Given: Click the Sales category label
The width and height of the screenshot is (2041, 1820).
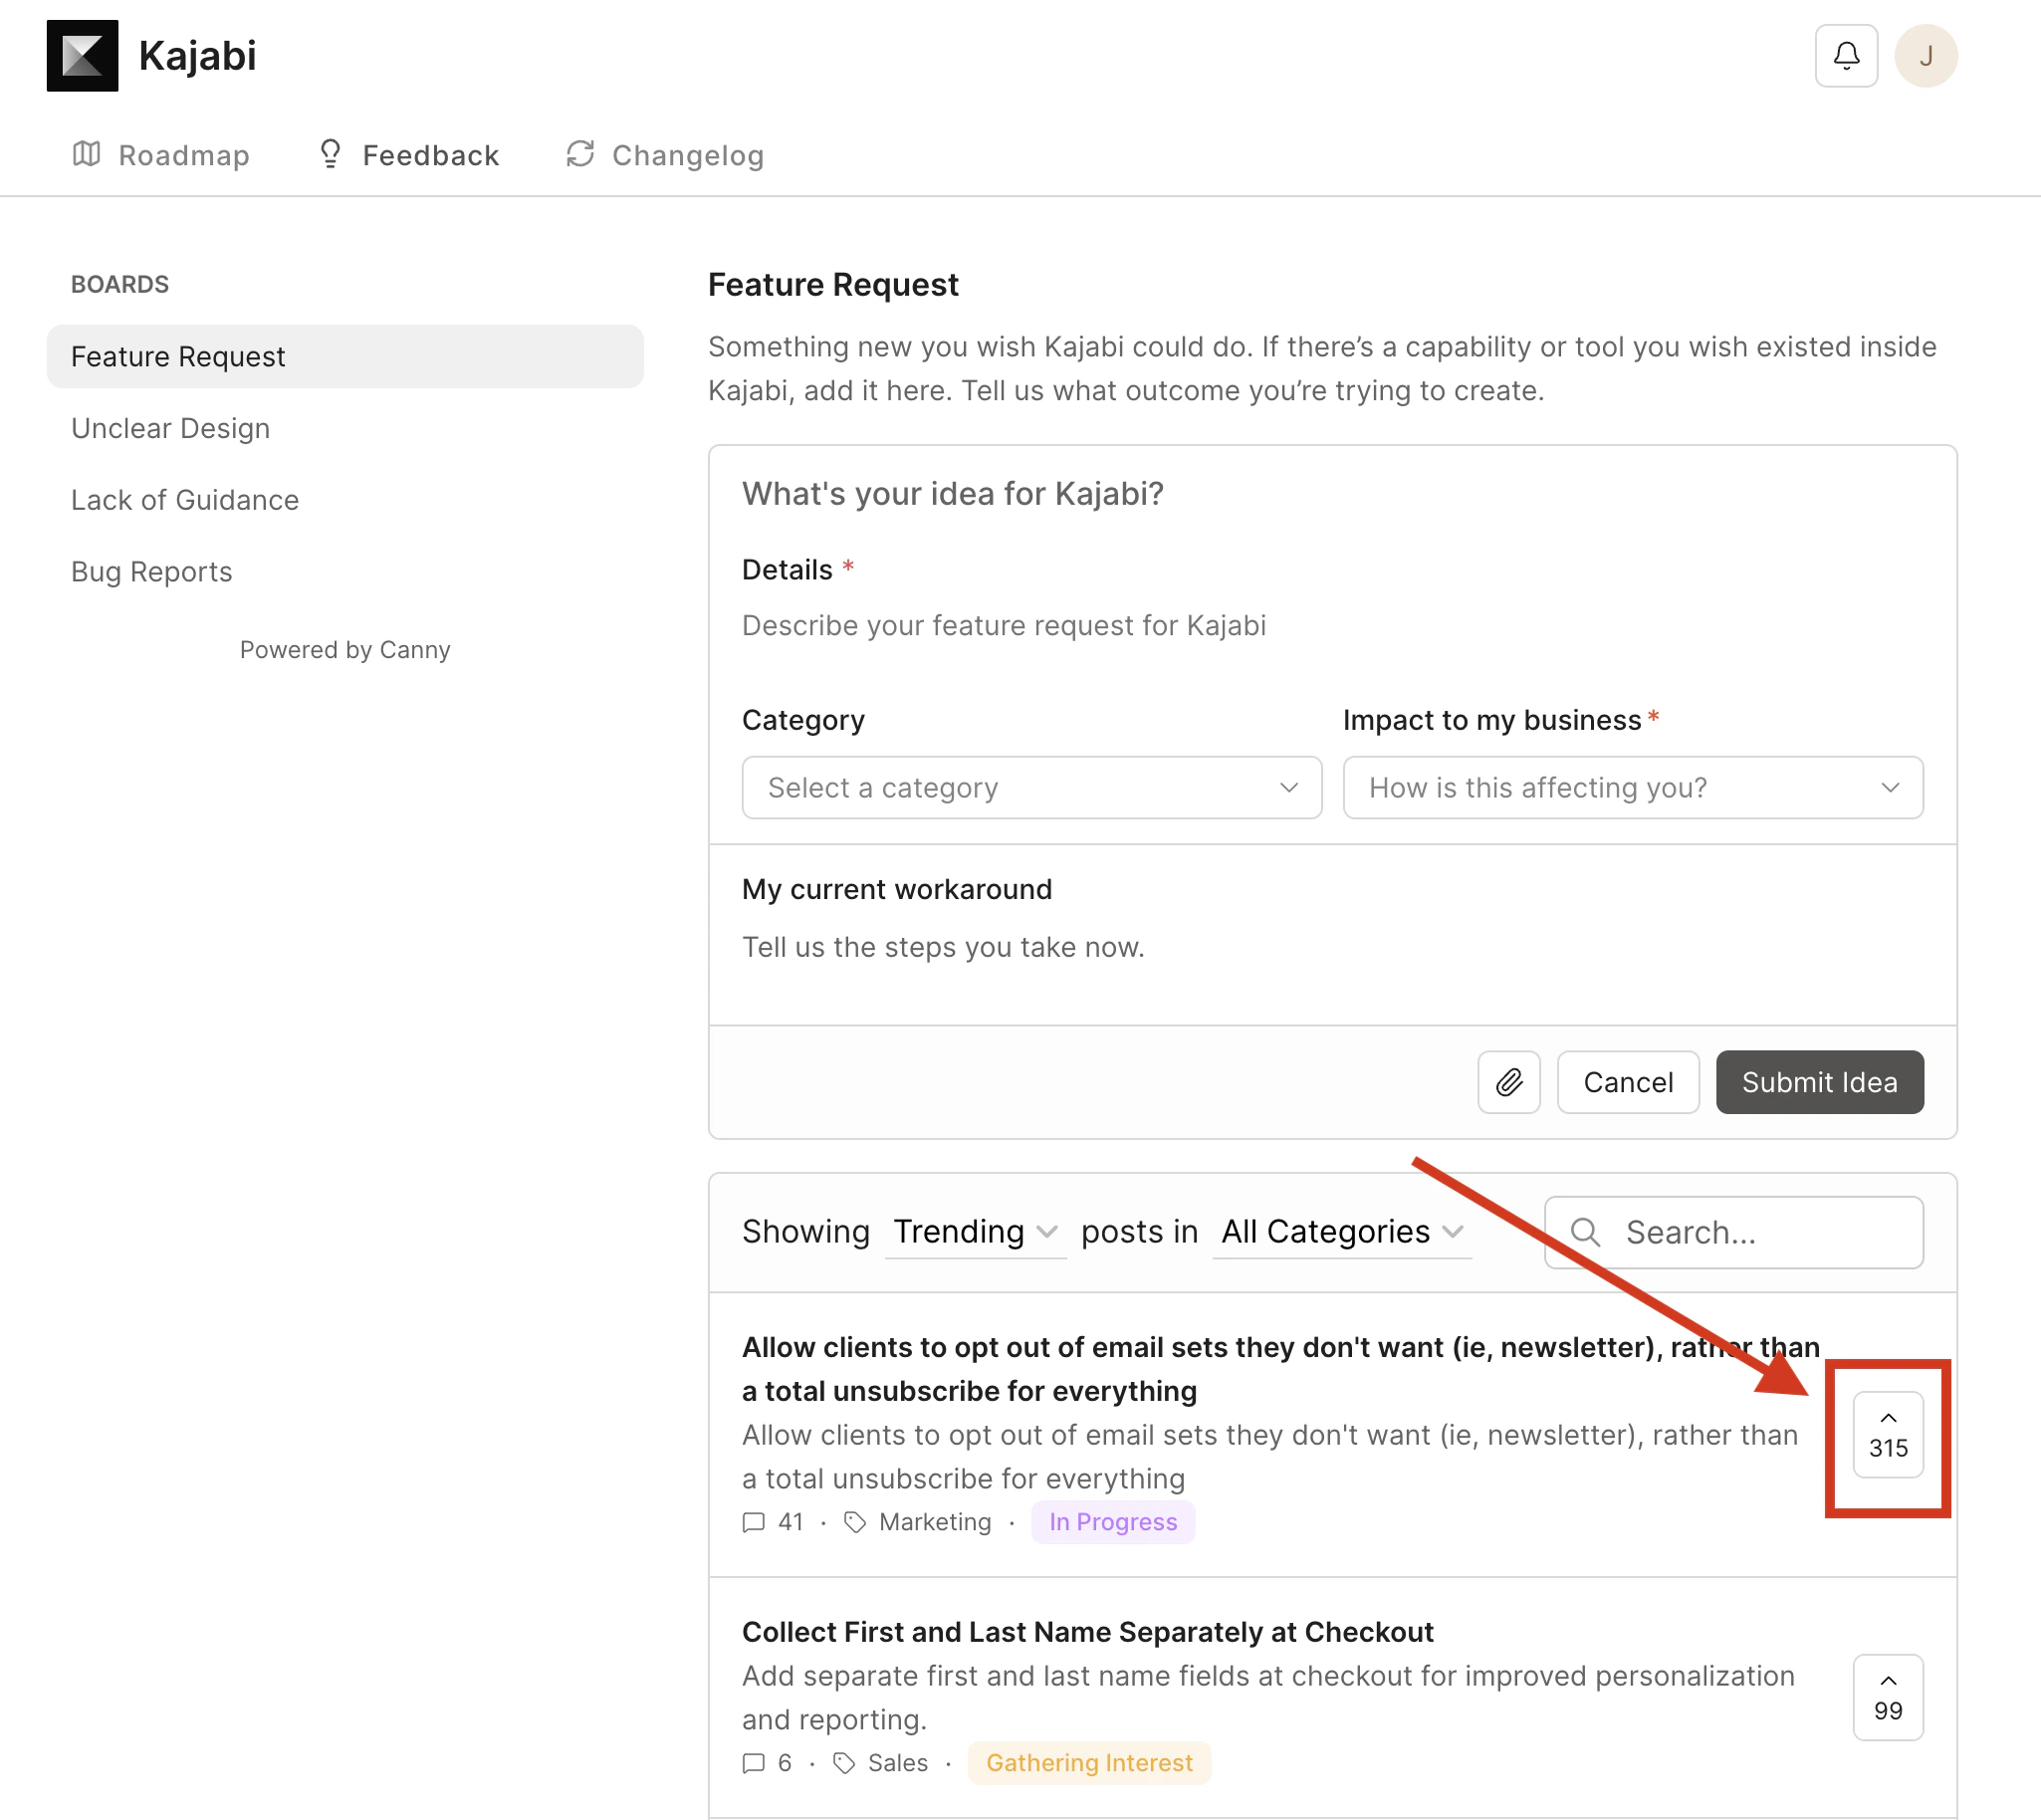Looking at the screenshot, I should pyautogui.click(x=898, y=1763).
